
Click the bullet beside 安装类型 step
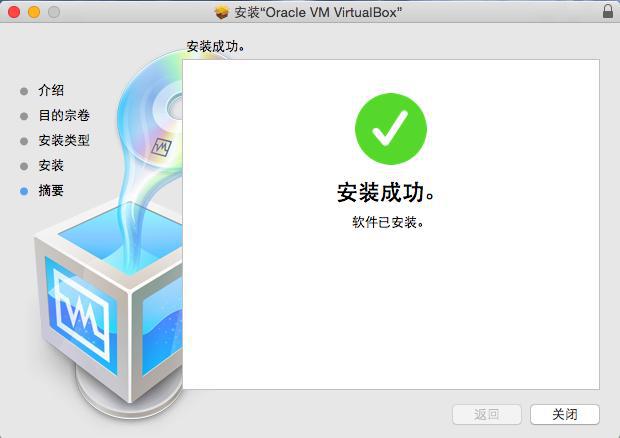click(24, 141)
